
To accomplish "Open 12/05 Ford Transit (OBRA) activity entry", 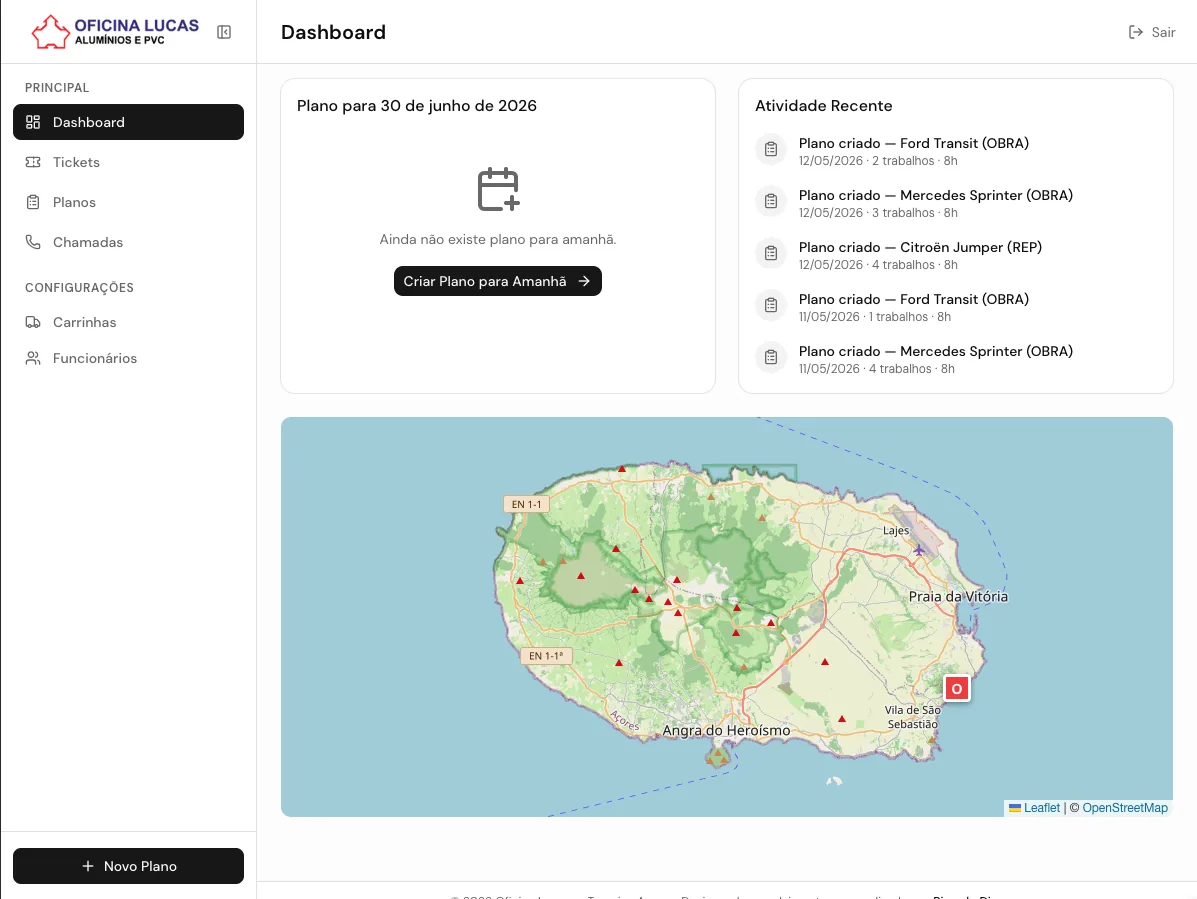I will [x=956, y=151].
